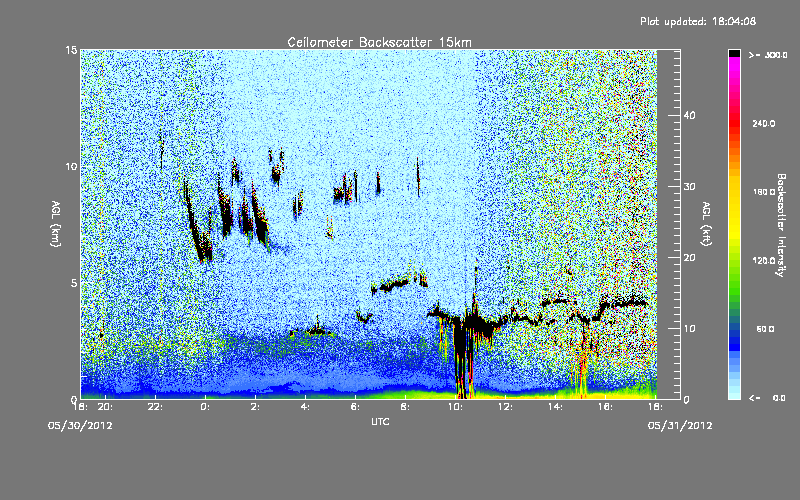Select the "Backscatter Intensity" colorbar label

click(781, 225)
